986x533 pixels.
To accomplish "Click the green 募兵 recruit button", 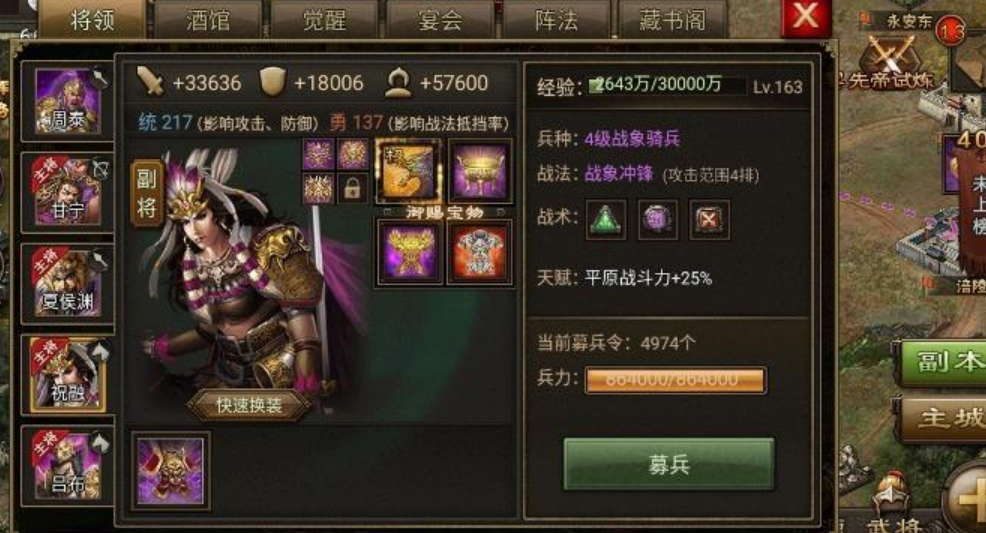I will [x=668, y=464].
